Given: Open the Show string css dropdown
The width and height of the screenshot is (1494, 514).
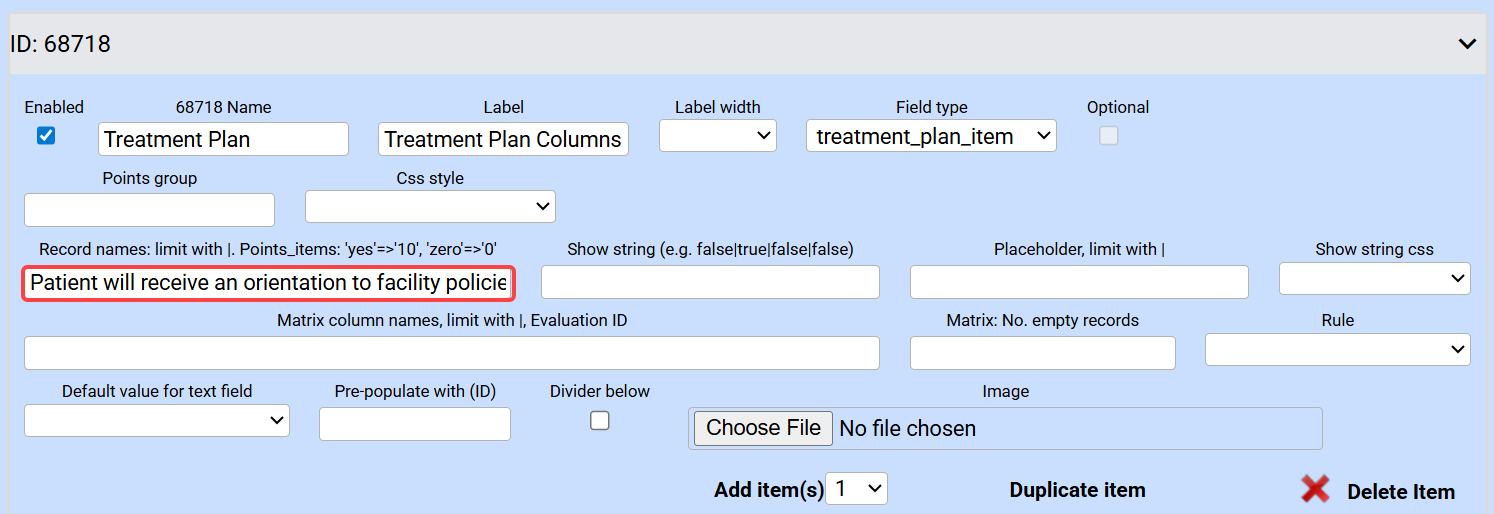Looking at the screenshot, I should click(1374, 279).
